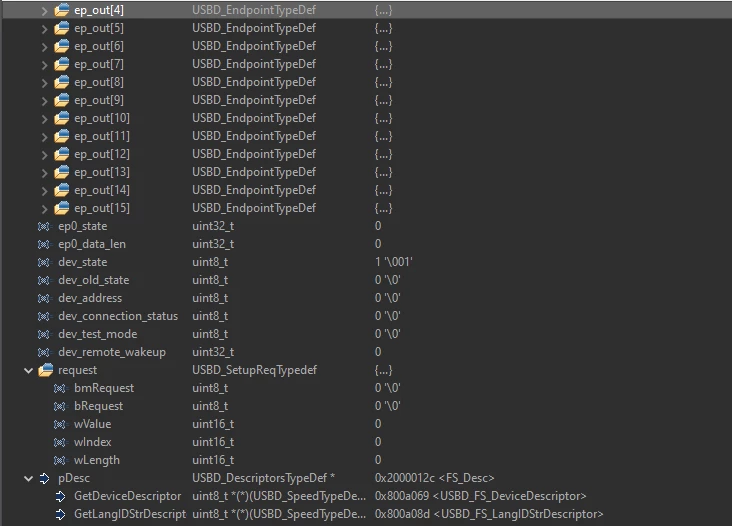Click the ep_out[8] struct icon
The height and width of the screenshot is (526, 732).
(x=62, y=82)
